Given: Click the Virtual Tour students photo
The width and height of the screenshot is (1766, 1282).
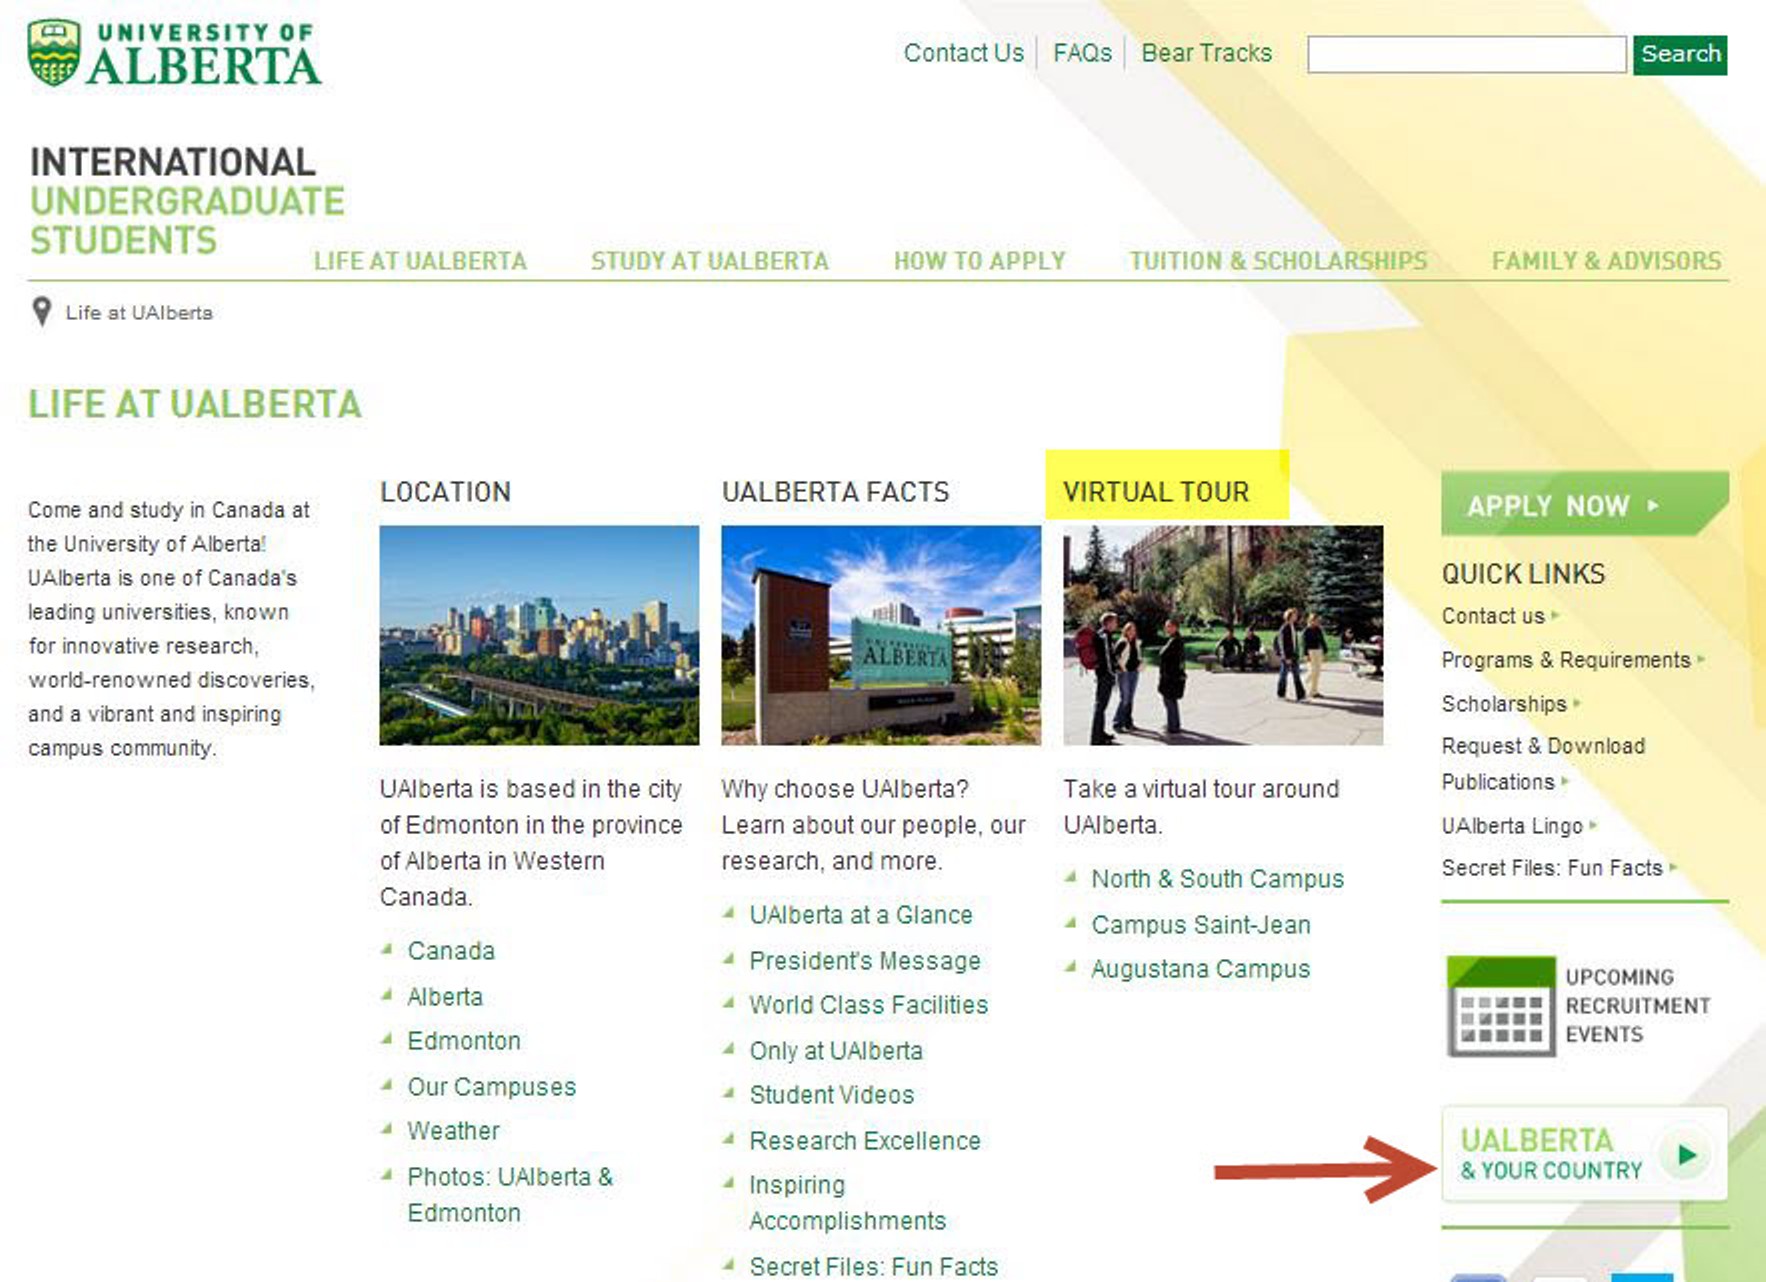Looking at the screenshot, I should pos(1223,635).
